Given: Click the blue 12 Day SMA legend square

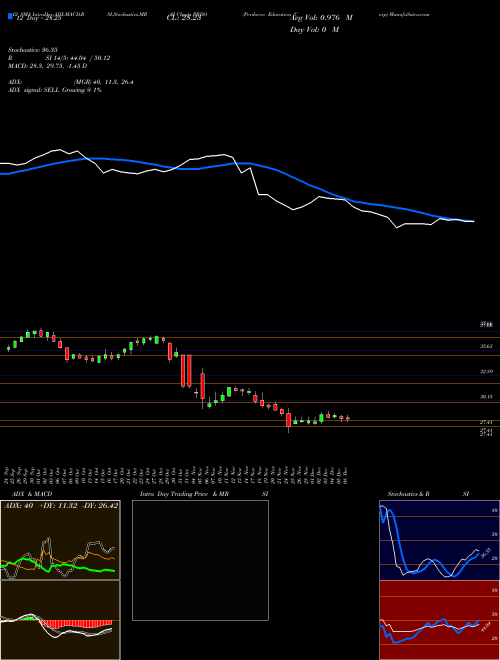Looking at the screenshot, I should click(11, 16).
